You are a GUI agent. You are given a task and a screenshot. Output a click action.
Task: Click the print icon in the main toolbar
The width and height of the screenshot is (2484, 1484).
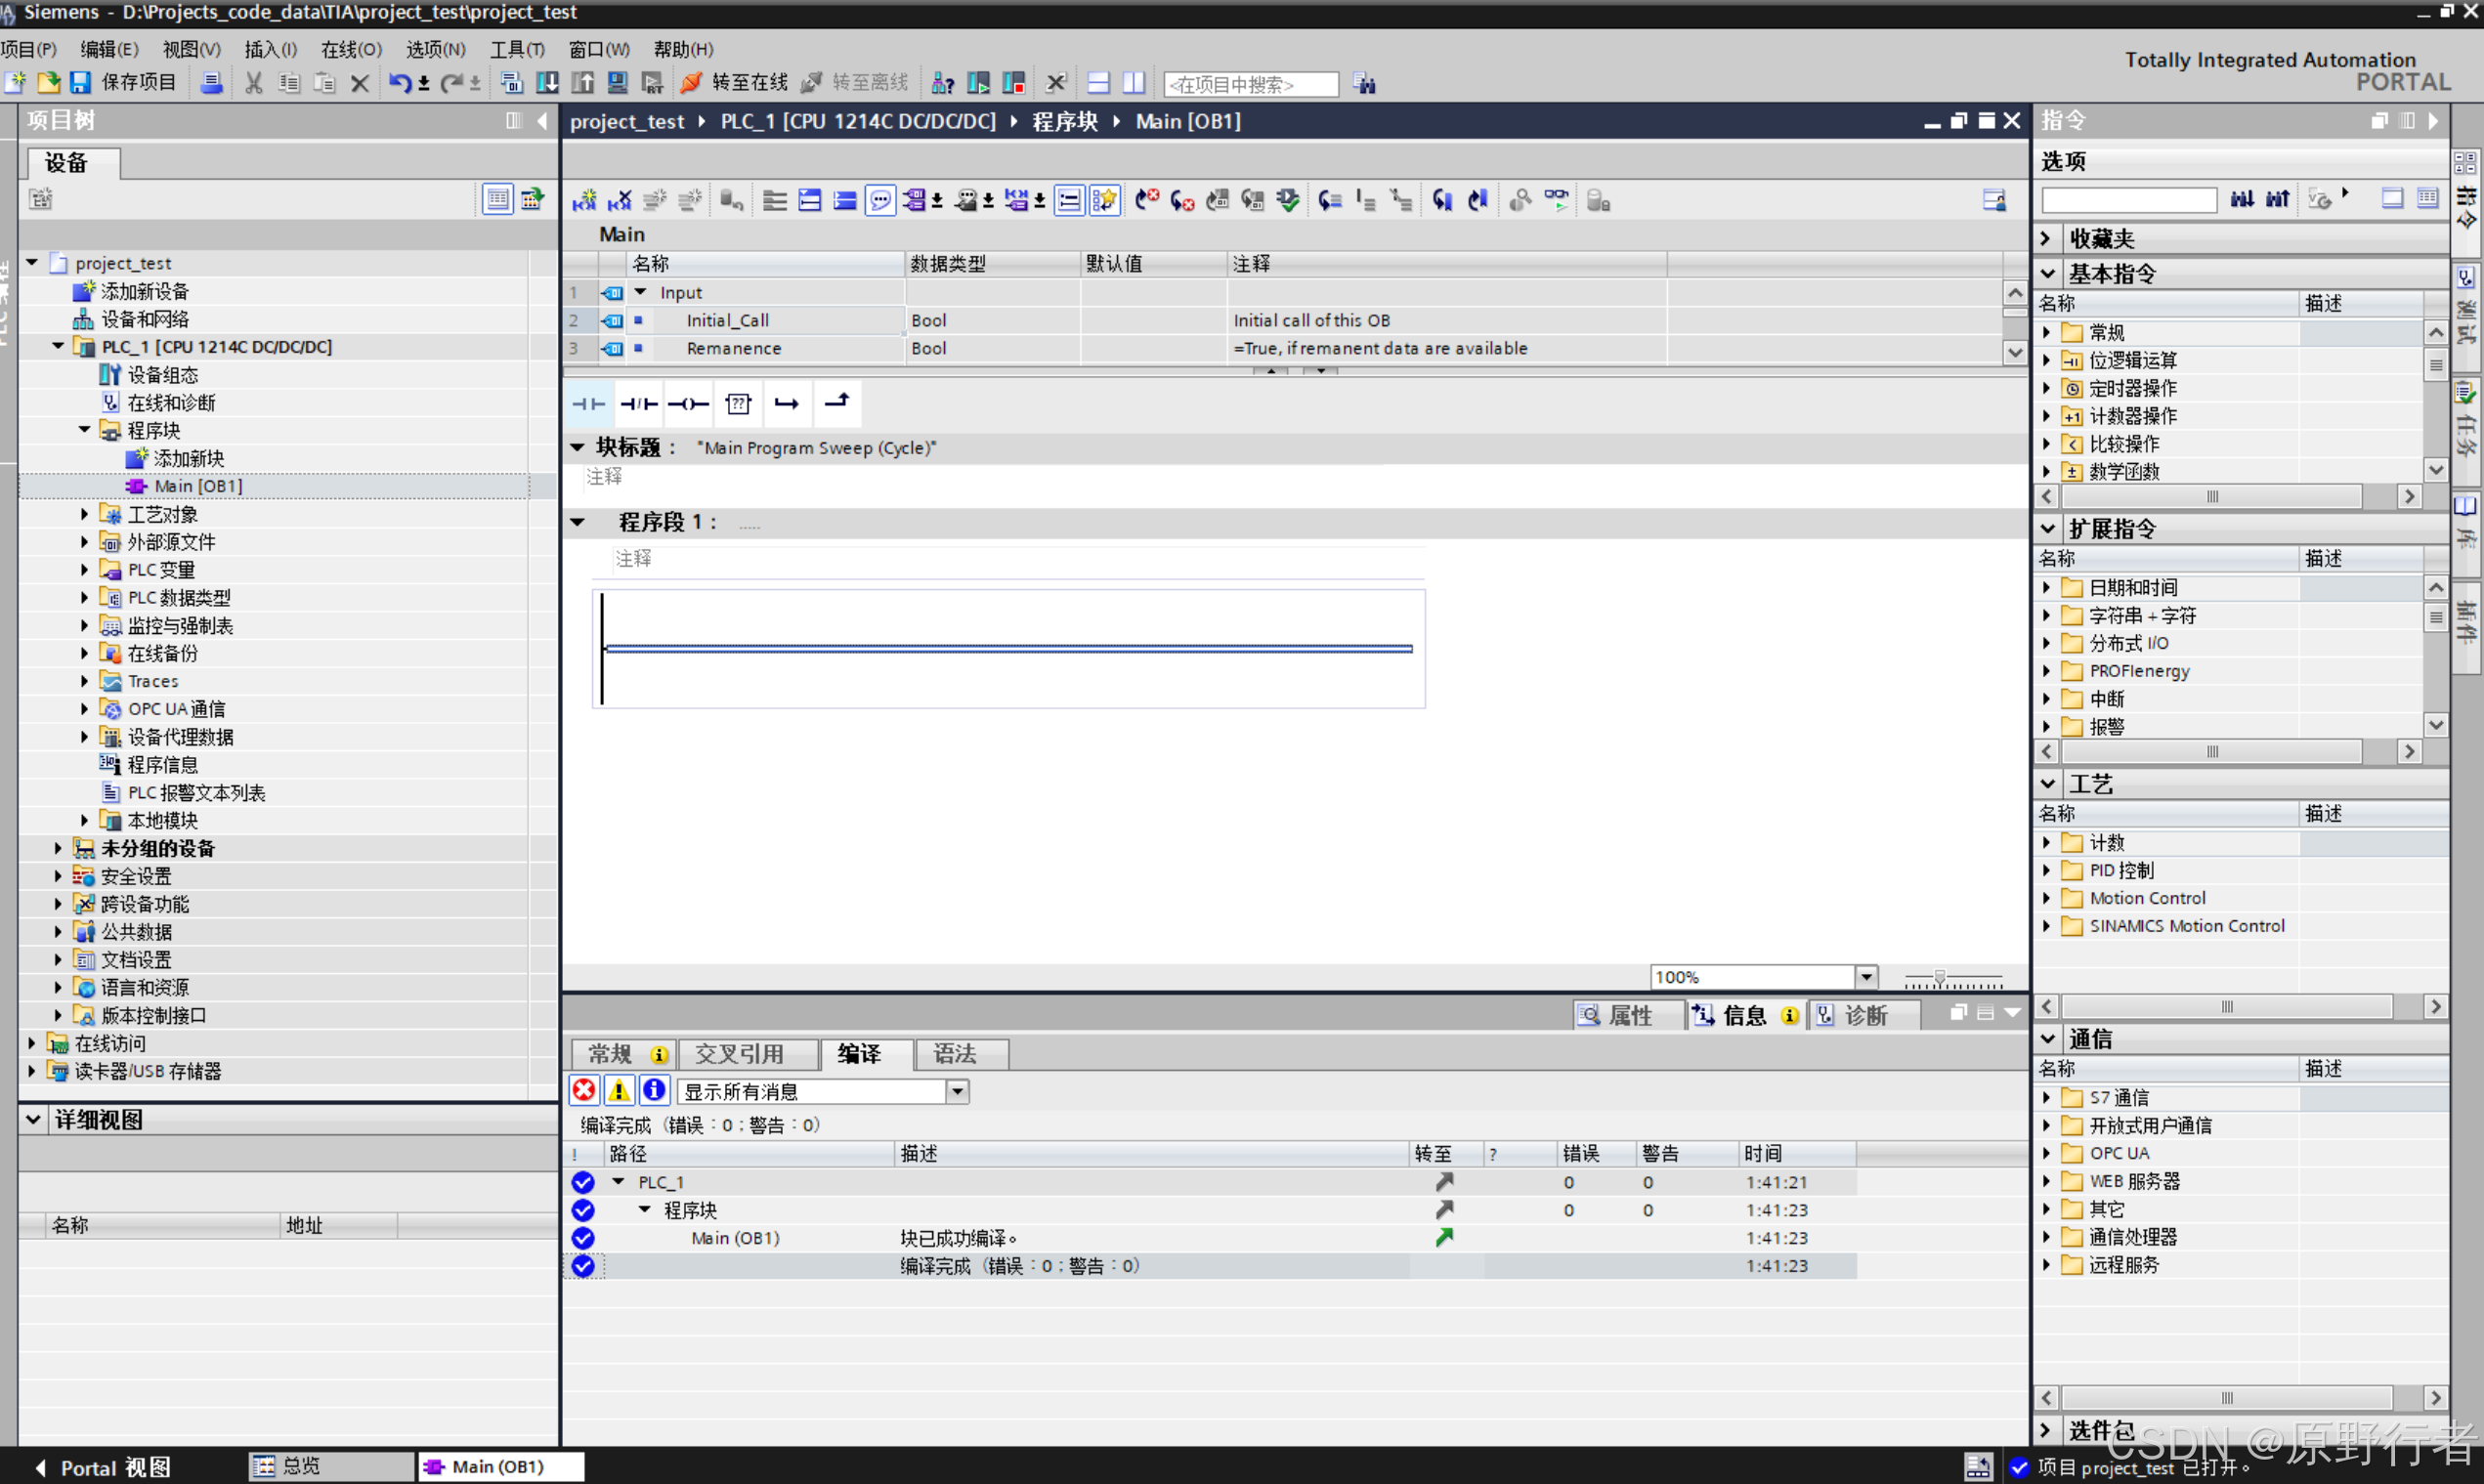tap(211, 83)
